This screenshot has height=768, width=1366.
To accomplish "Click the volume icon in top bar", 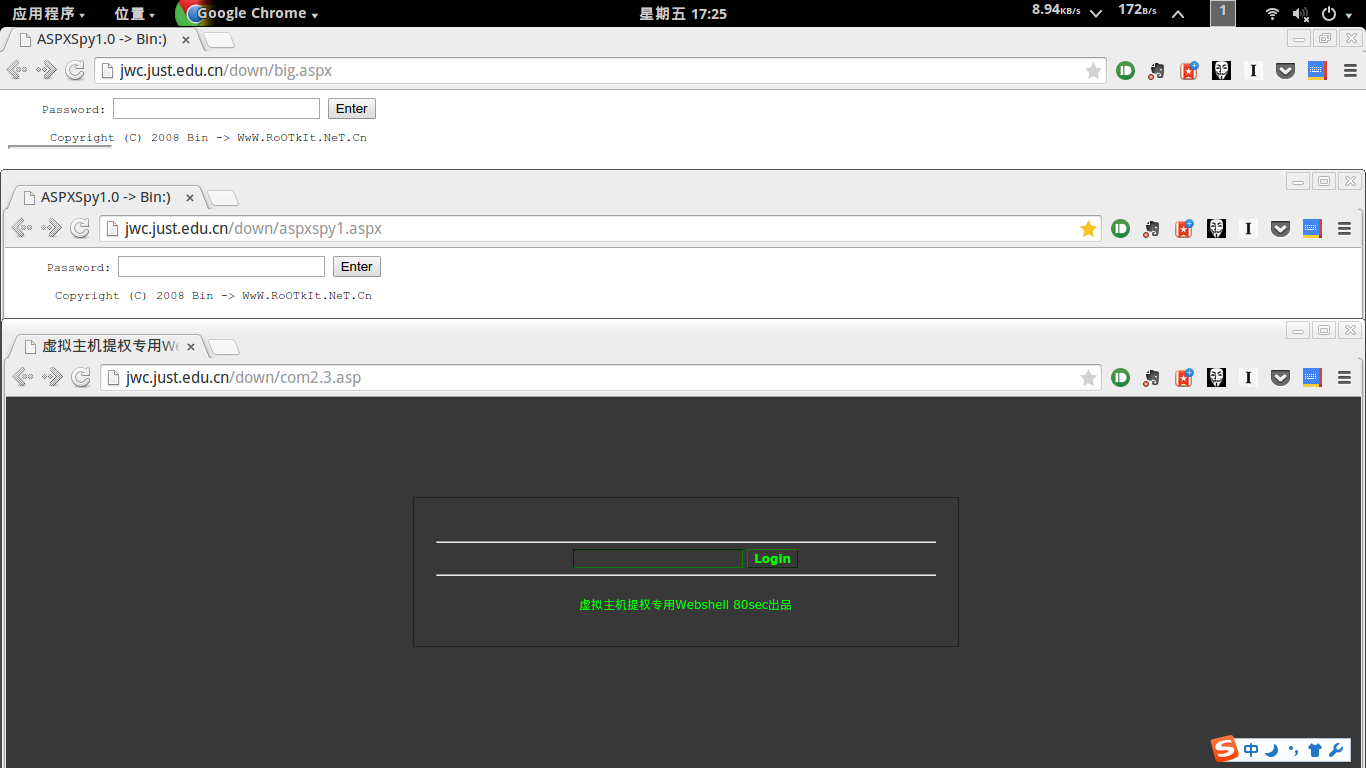I will point(1300,14).
